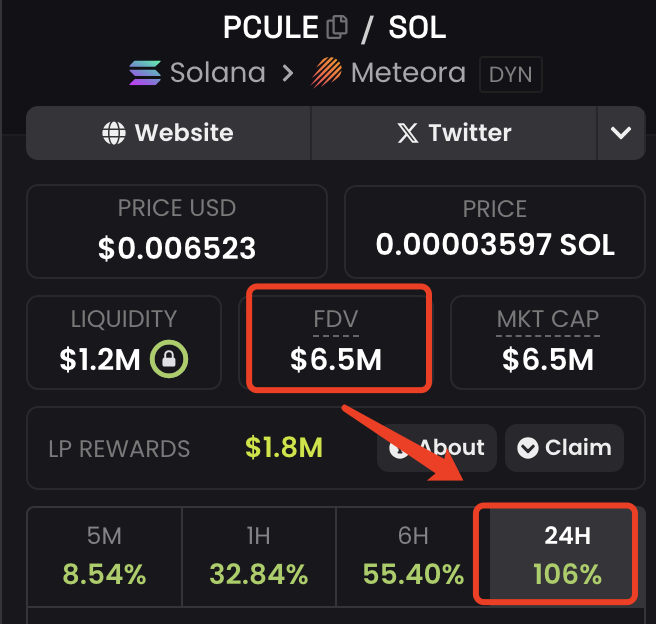The height and width of the screenshot is (624, 656).
Task: Open the LP rewards About button
Action: 437,448
